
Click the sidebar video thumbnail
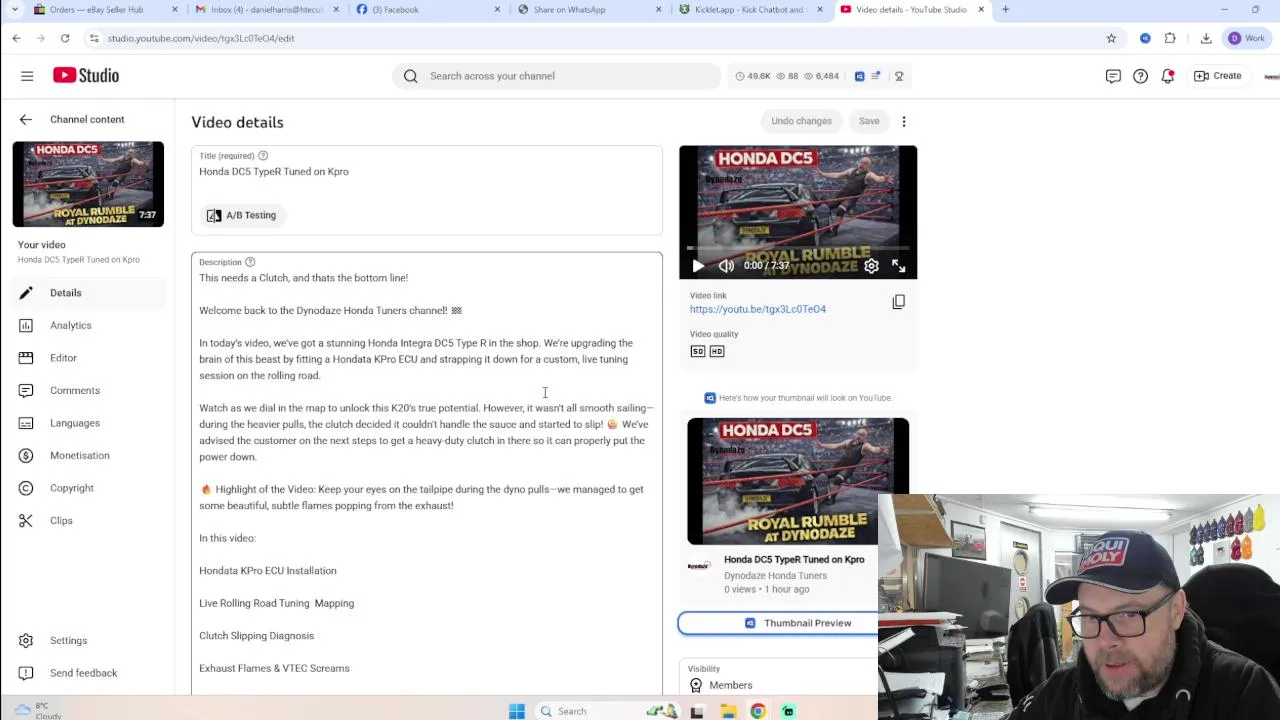tap(88, 184)
